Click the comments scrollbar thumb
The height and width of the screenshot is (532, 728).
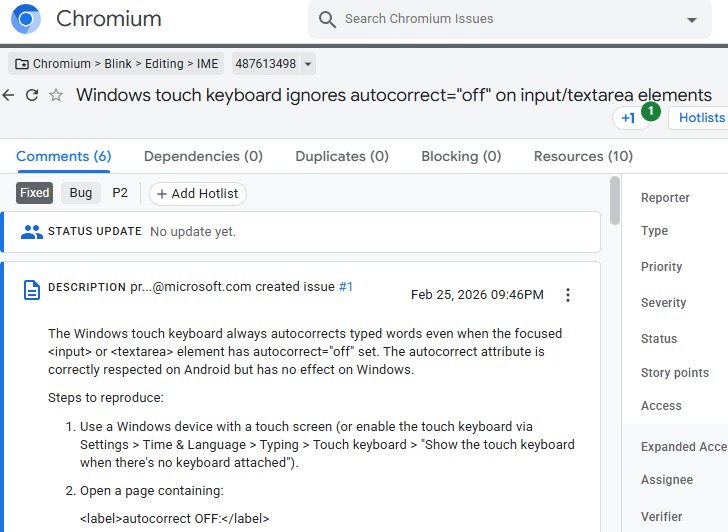pos(615,201)
